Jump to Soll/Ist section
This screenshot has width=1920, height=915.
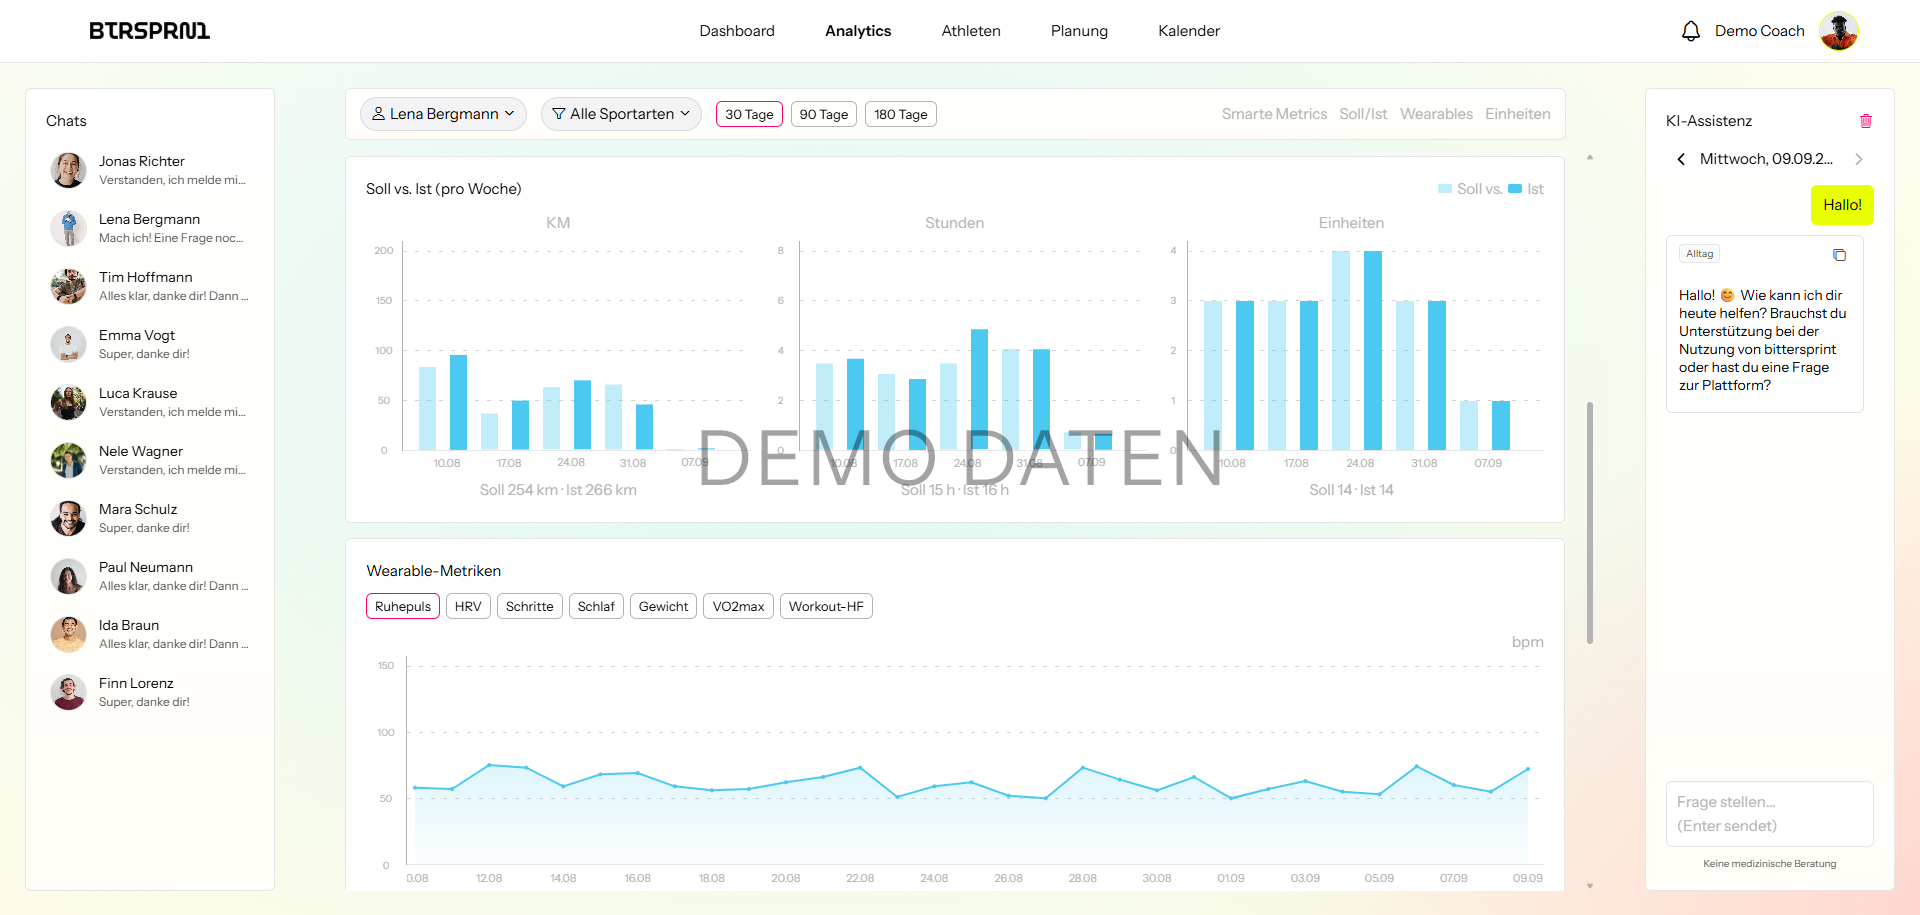tap(1363, 114)
